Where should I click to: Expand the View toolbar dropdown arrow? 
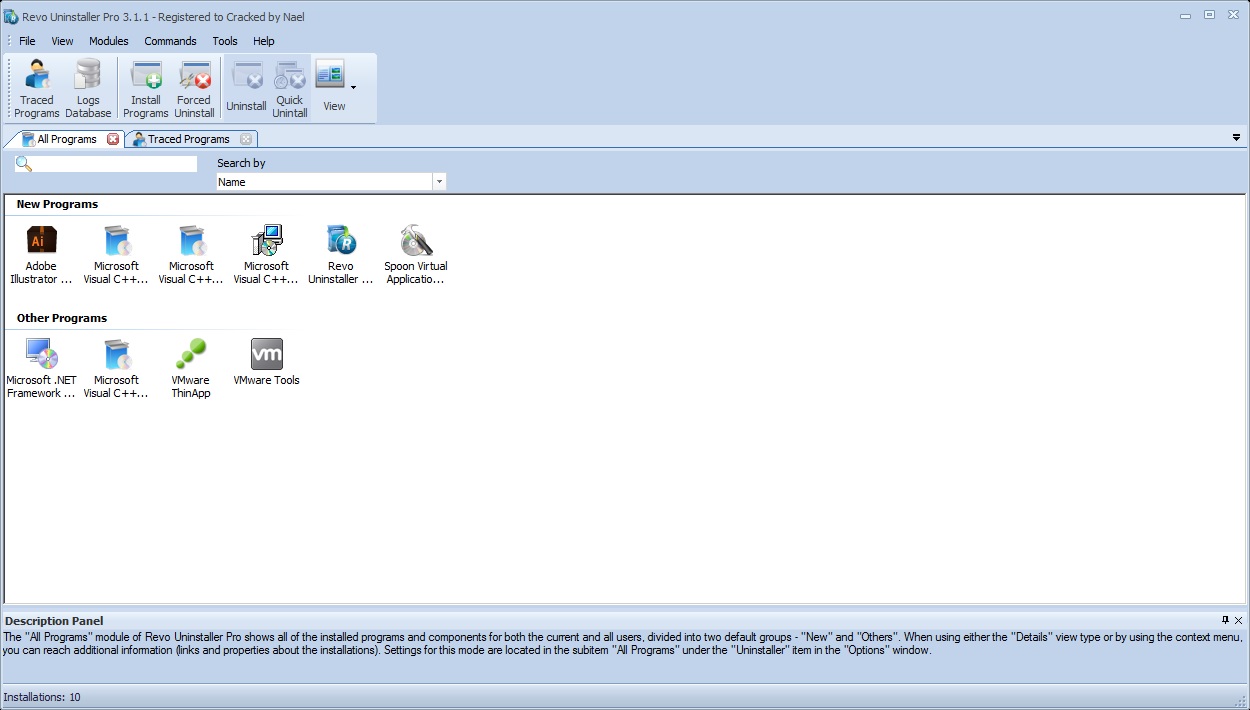[x=353, y=89]
